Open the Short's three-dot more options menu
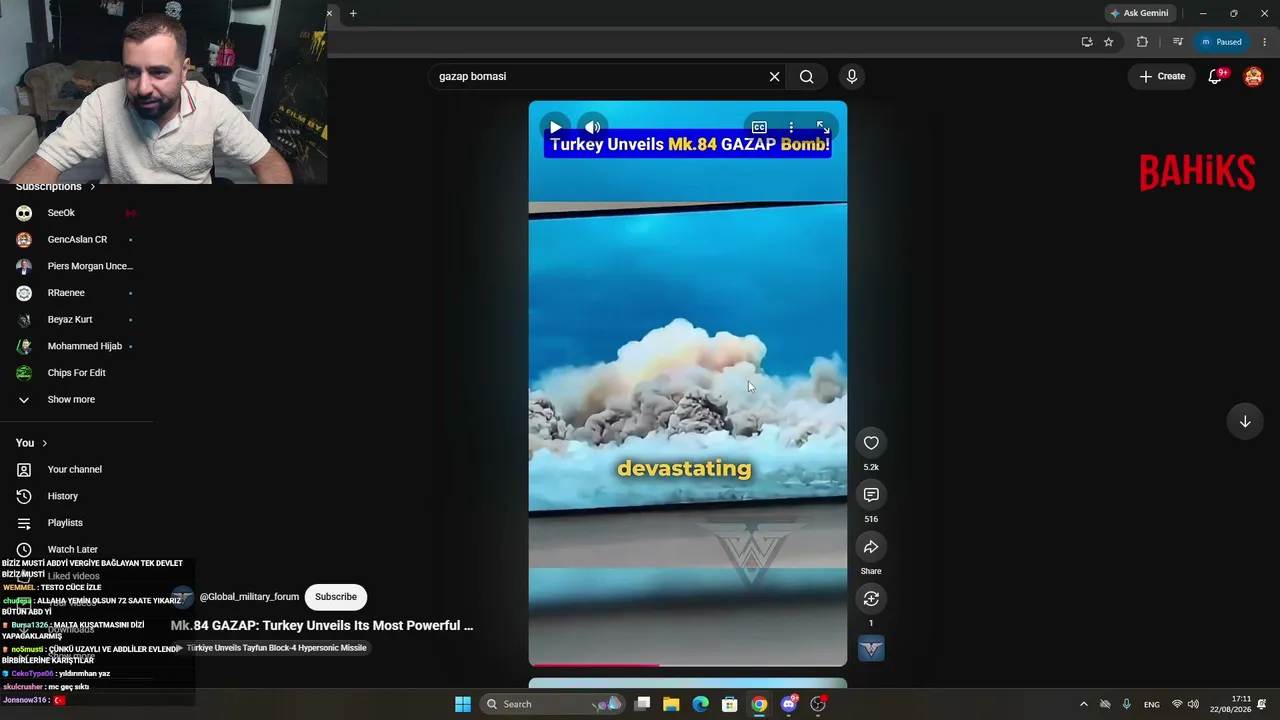Viewport: 1280px width, 720px height. pyautogui.click(x=791, y=128)
